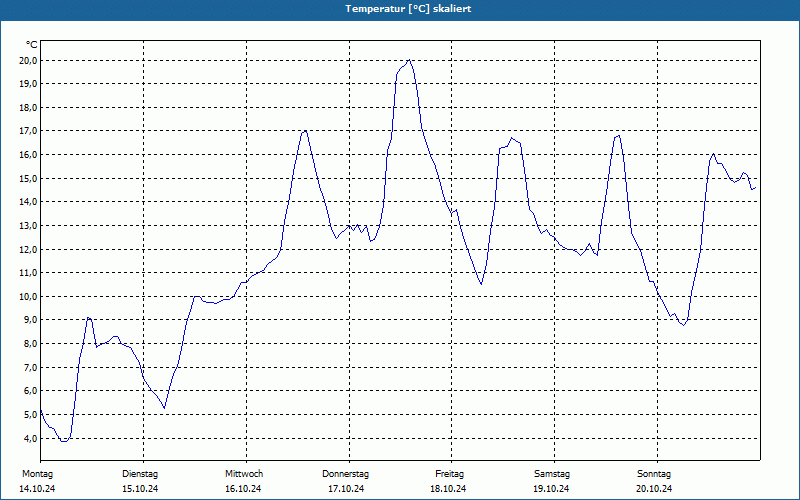Click the date 17.10.24
This screenshot has width=800, height=500.
tap(346, 489)
